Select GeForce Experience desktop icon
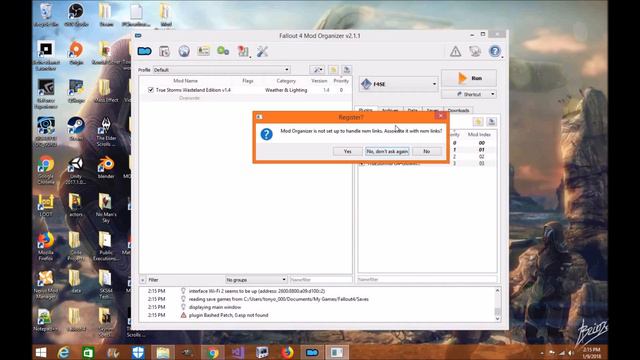This screenshot has width=640, height=360. coord(46,94)
